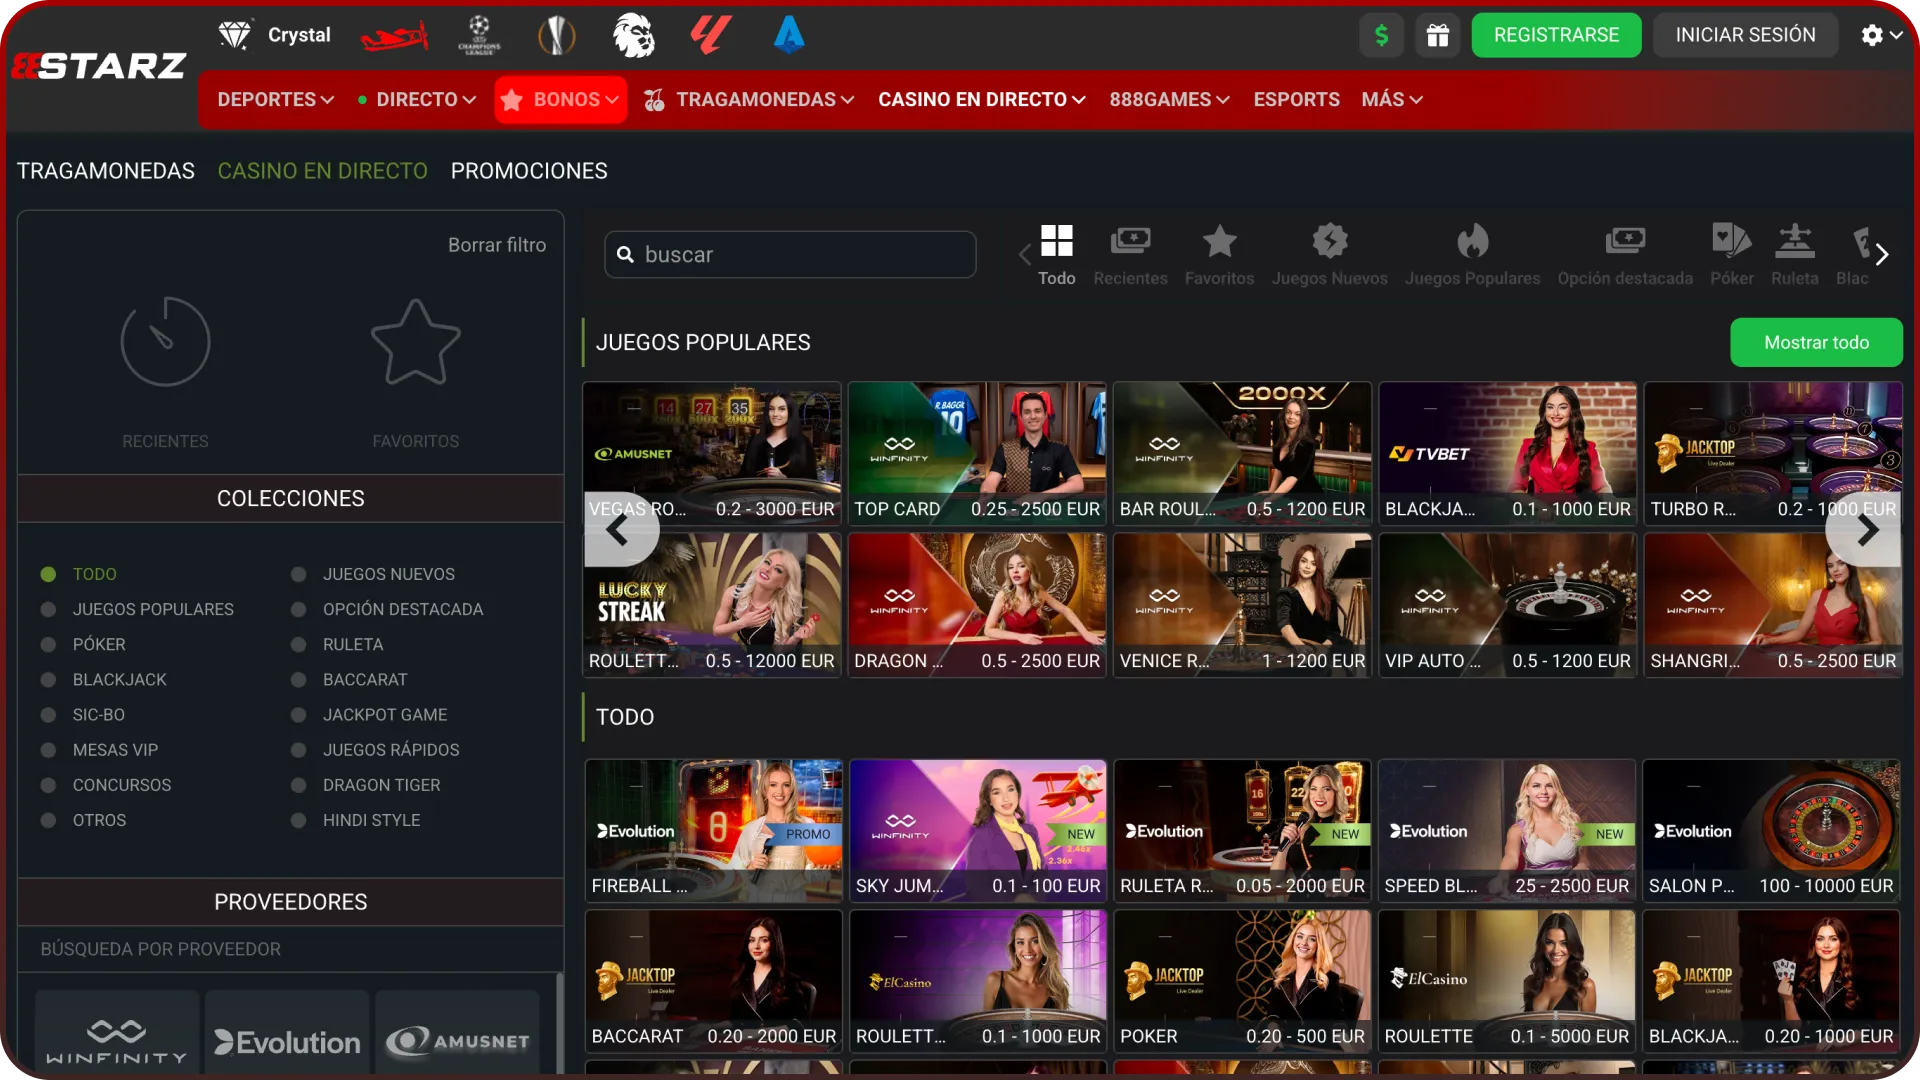Click the buscar search field
This screenshot has width=1920, height=1080.
(x=789, y=254)
